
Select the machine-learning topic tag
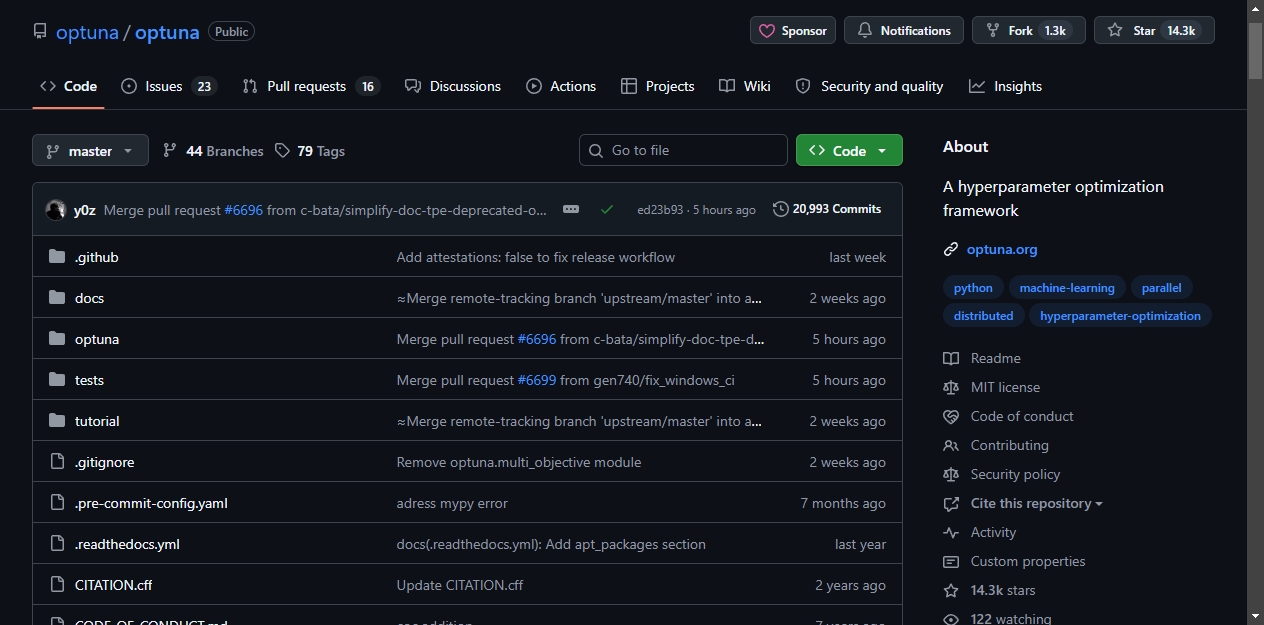pyautogui.click(x=1067, y=288)
